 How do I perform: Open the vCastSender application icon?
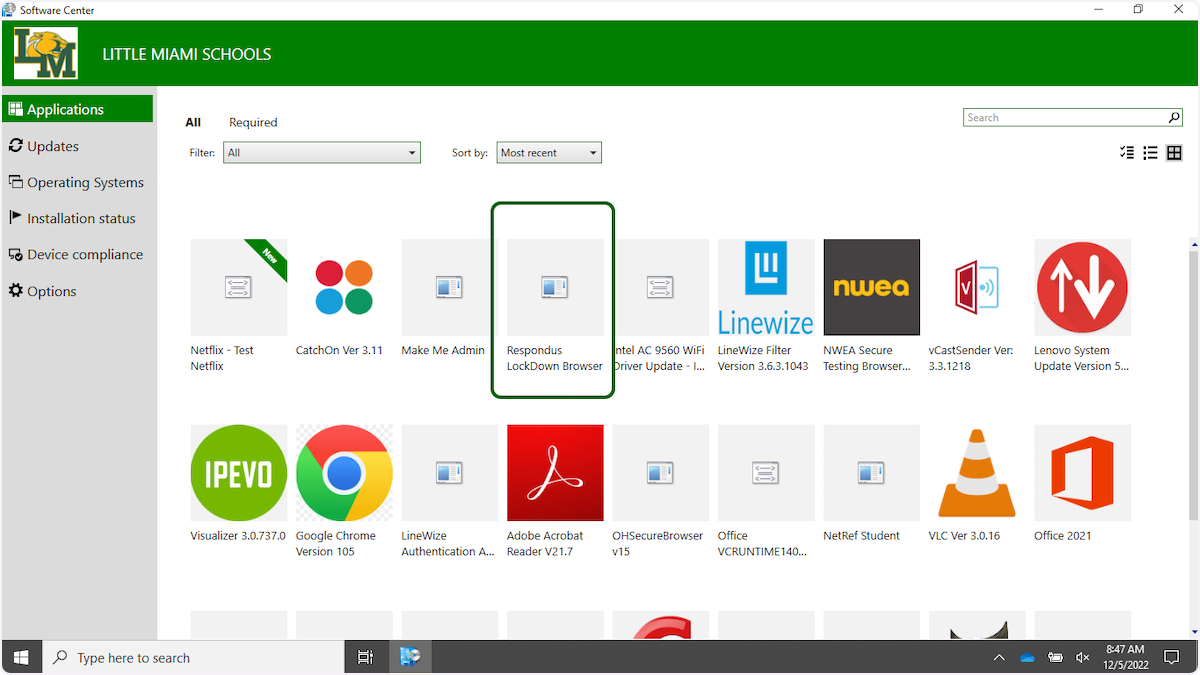(x=977, y=288)
